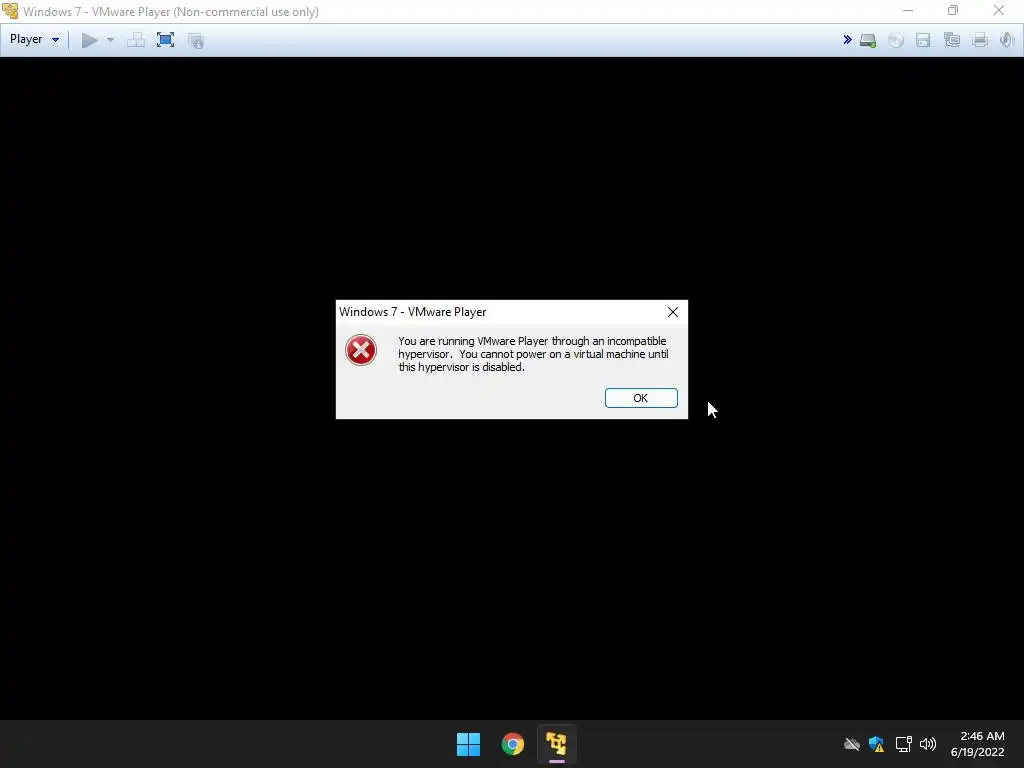1024x768 pixels.
Task: Open Google Chrome from the taskbar
Action: (x=513, y=744)
